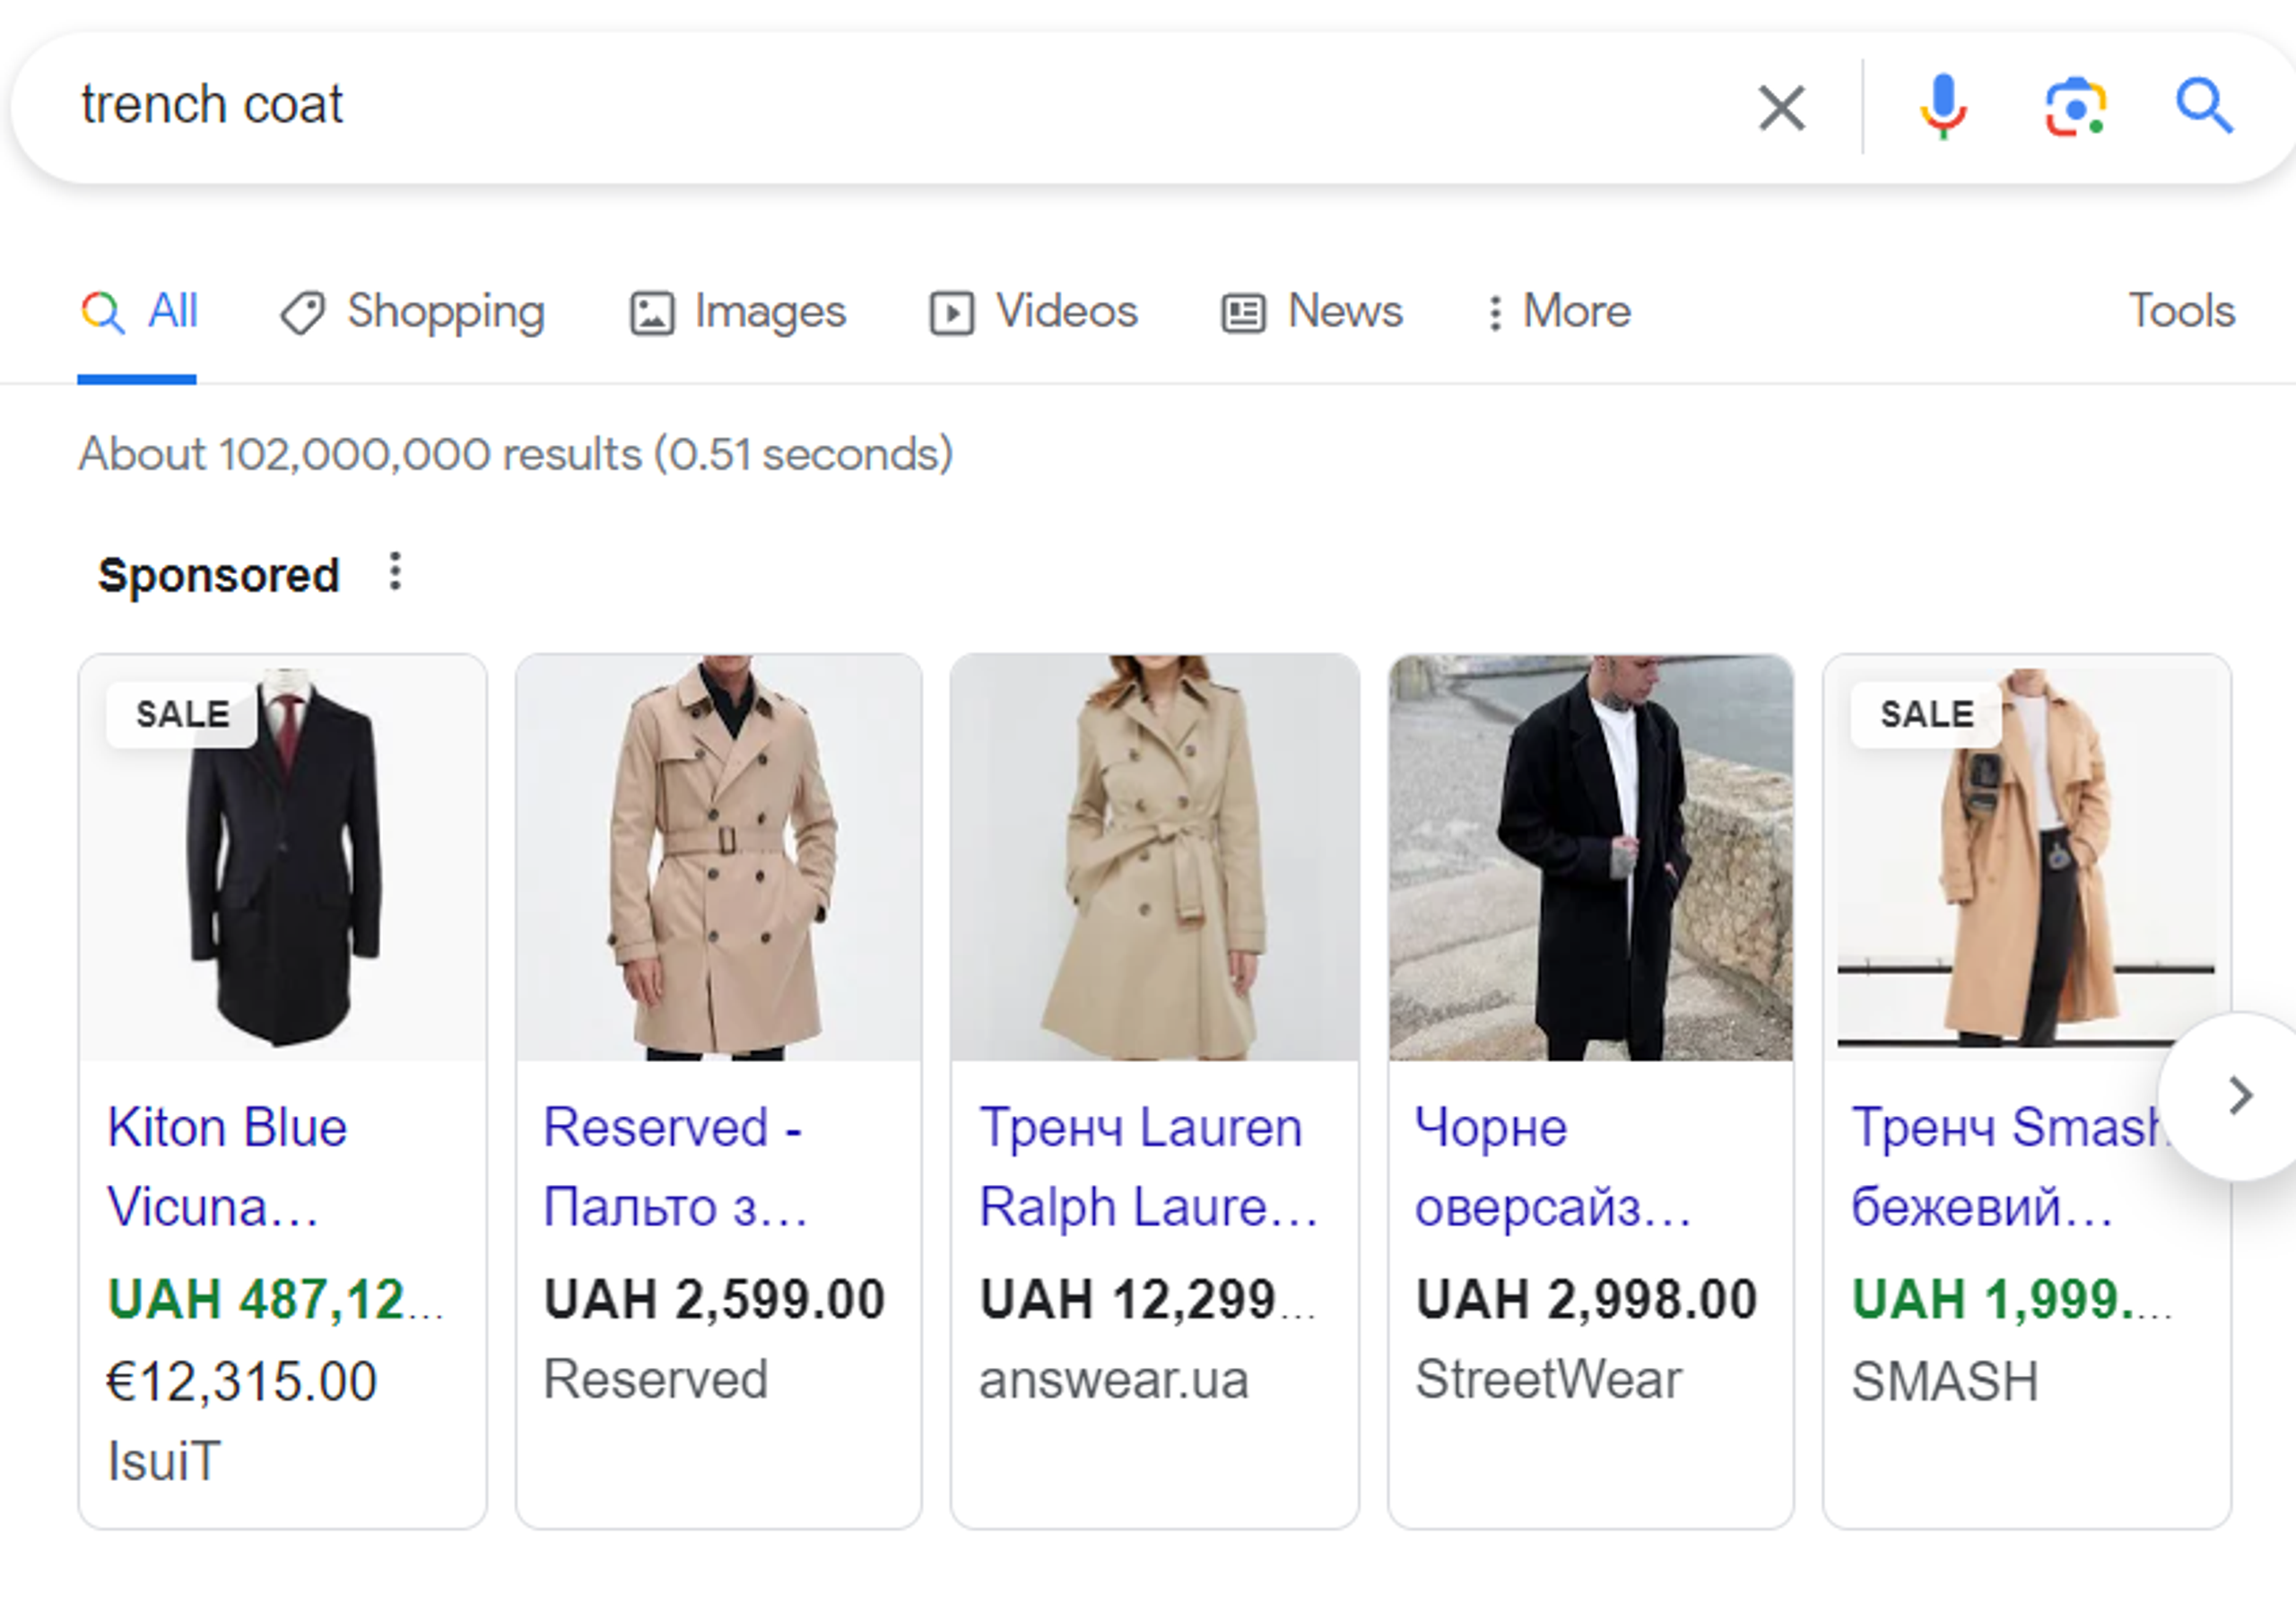Show next sponsored products with arrow
The width and height of the screenshot is (2296, 1612).
(2240, 1096)
